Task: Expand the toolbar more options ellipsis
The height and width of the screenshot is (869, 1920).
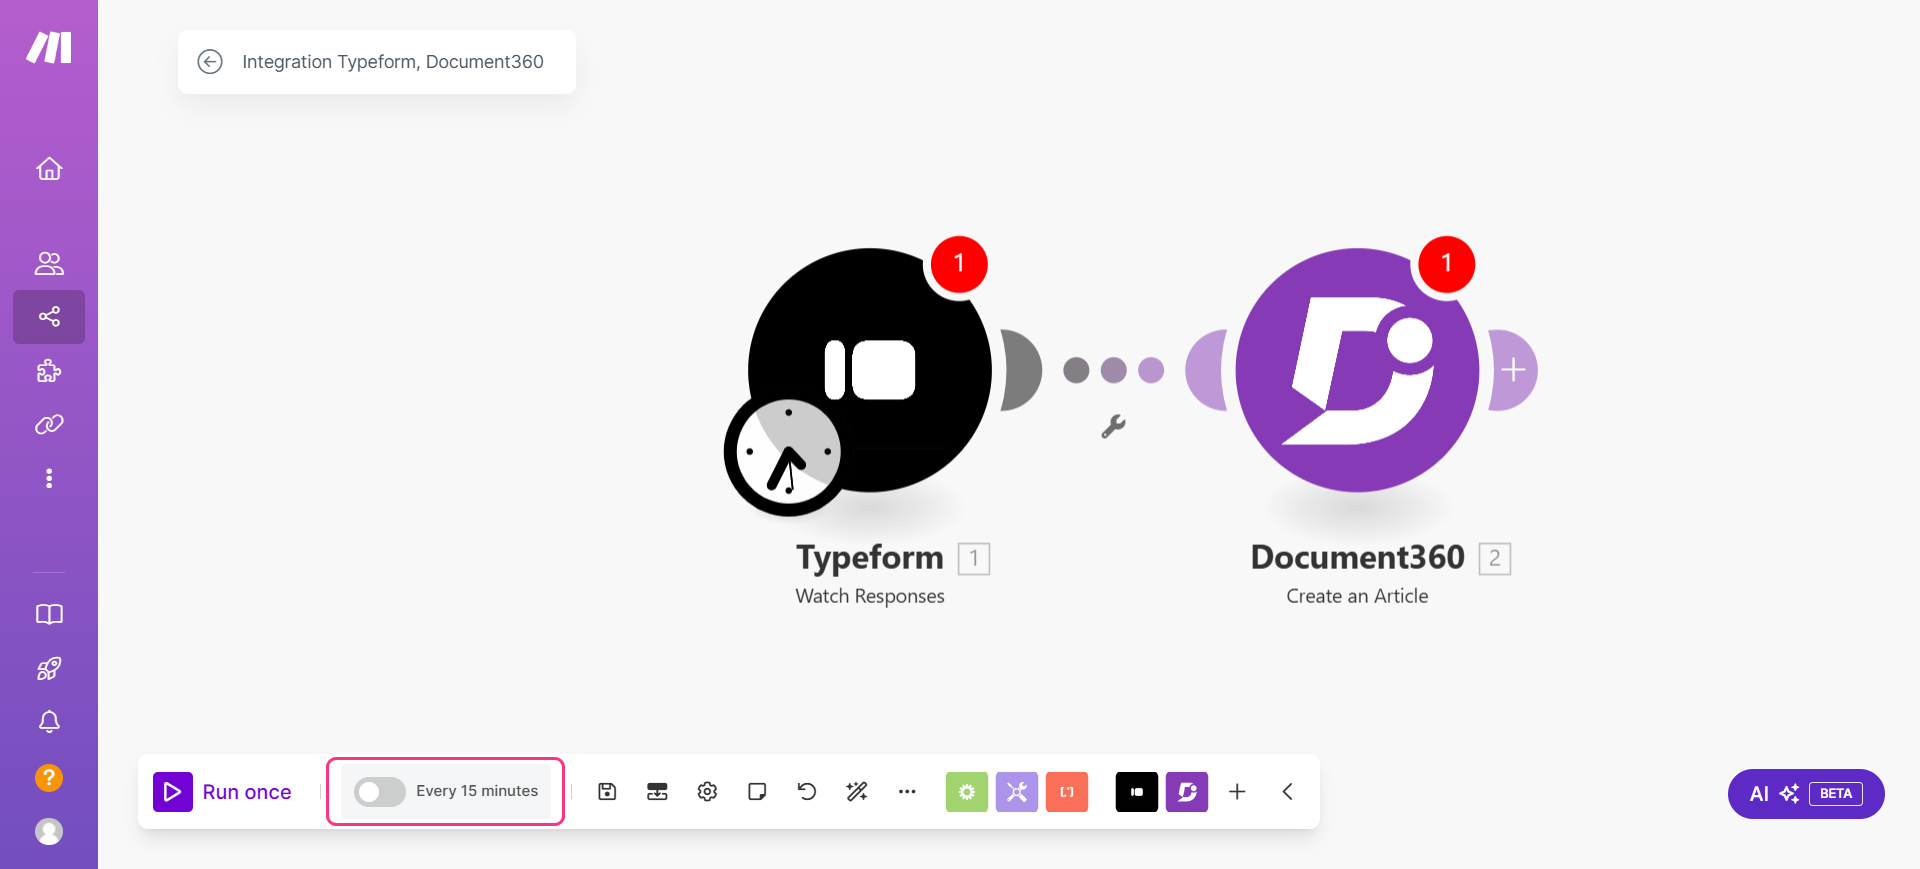Action: coord(907,792)
